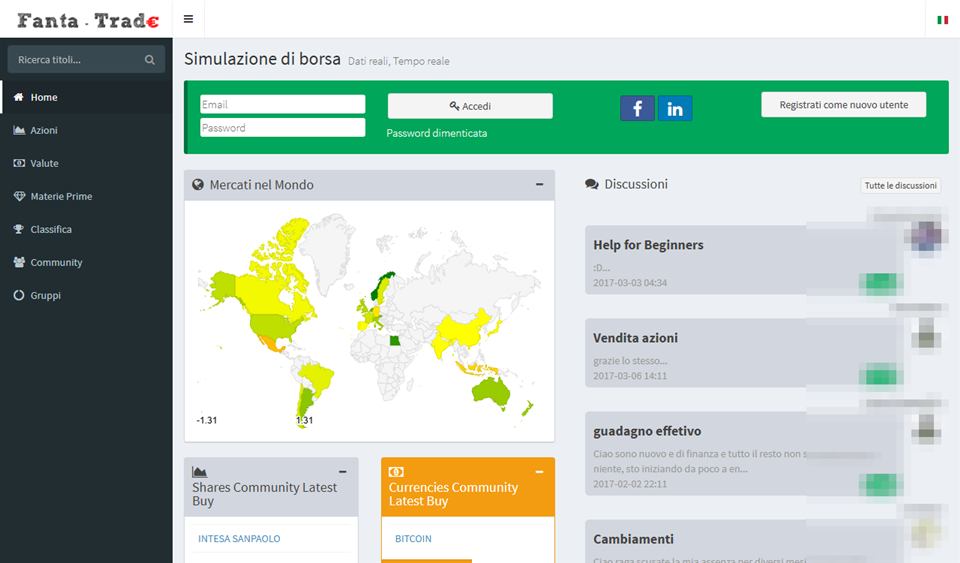Click Registrati come nuovo utente button
This screenshot has height=563, width=960.
844,105
